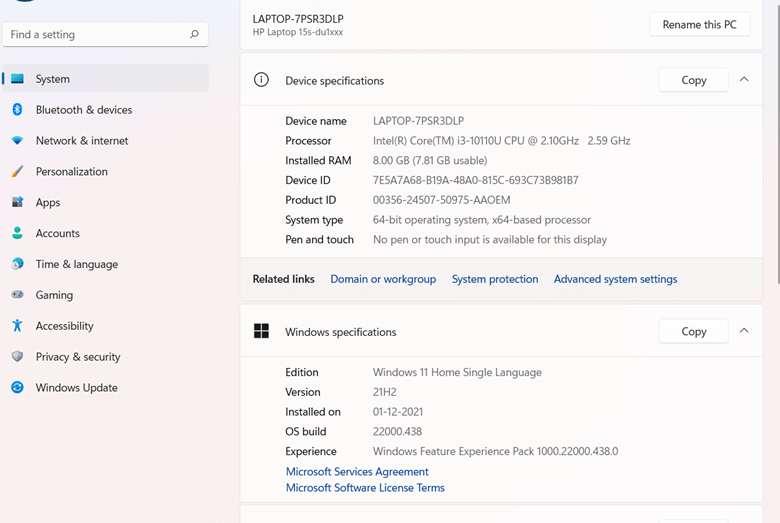The image size is (780, 523).
Task: Click the Time & language globe icon
Action: [x=18, y=264]
